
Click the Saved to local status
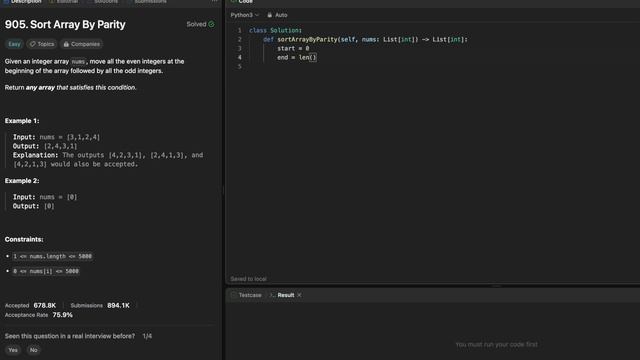(x=249, y=279)
